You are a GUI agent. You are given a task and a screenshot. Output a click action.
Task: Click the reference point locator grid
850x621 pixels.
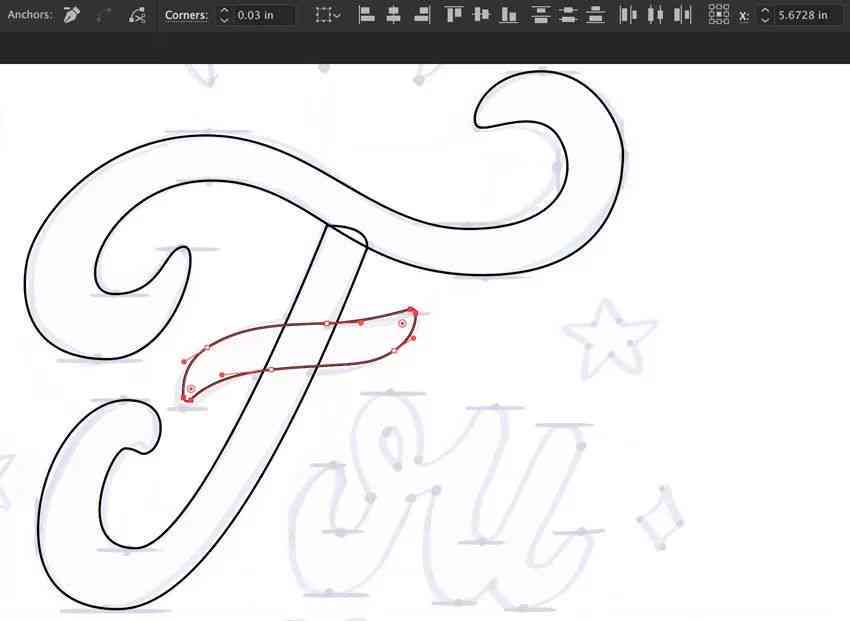[719, 15]
